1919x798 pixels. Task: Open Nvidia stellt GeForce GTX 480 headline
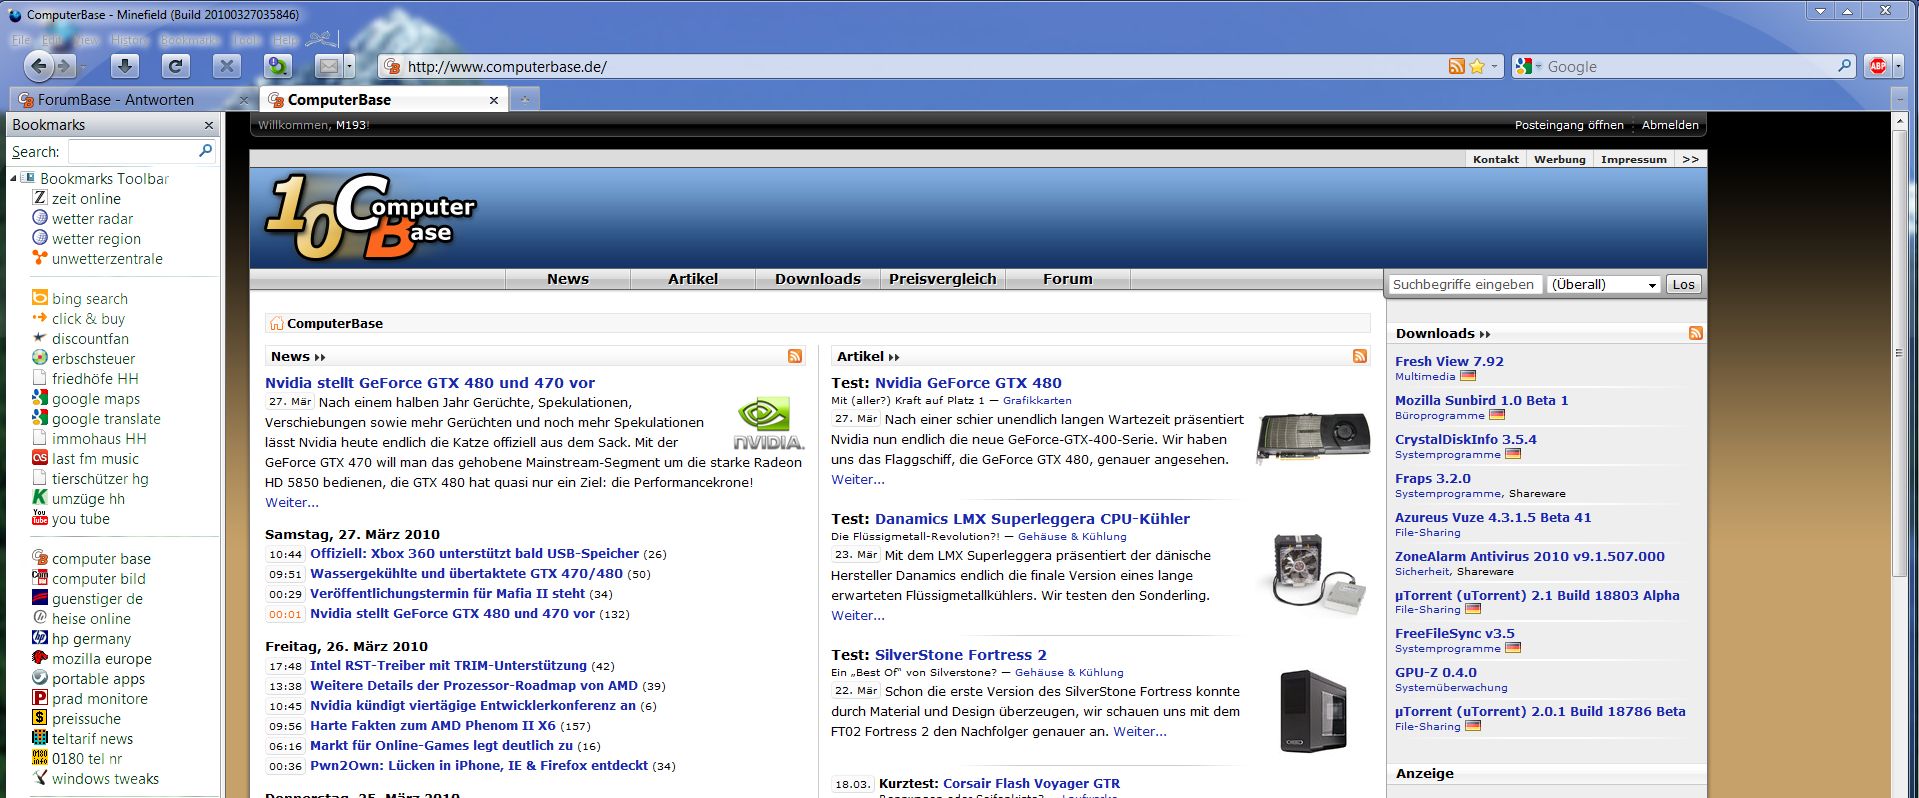[430, 382]
